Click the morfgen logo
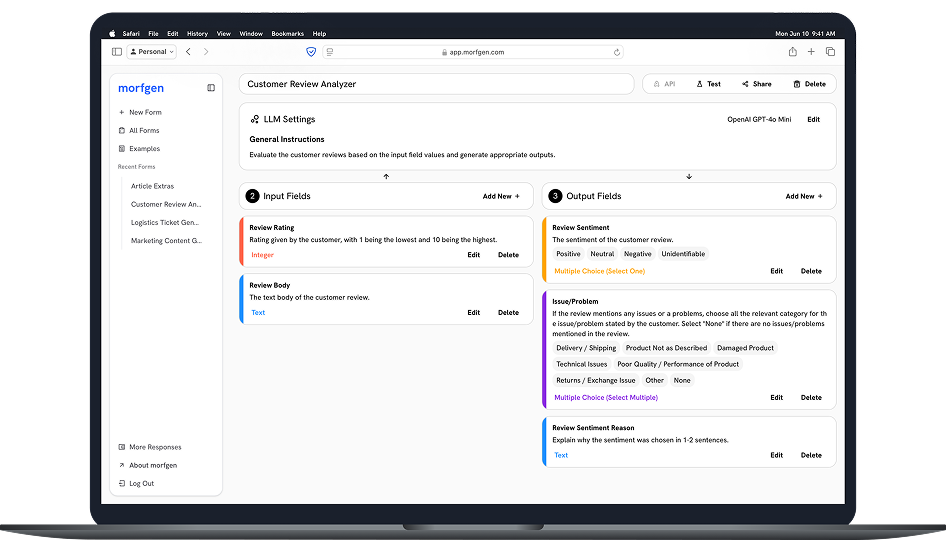Image resolution: width=946 pixels, height=540 pixels. tap(141, 88)
